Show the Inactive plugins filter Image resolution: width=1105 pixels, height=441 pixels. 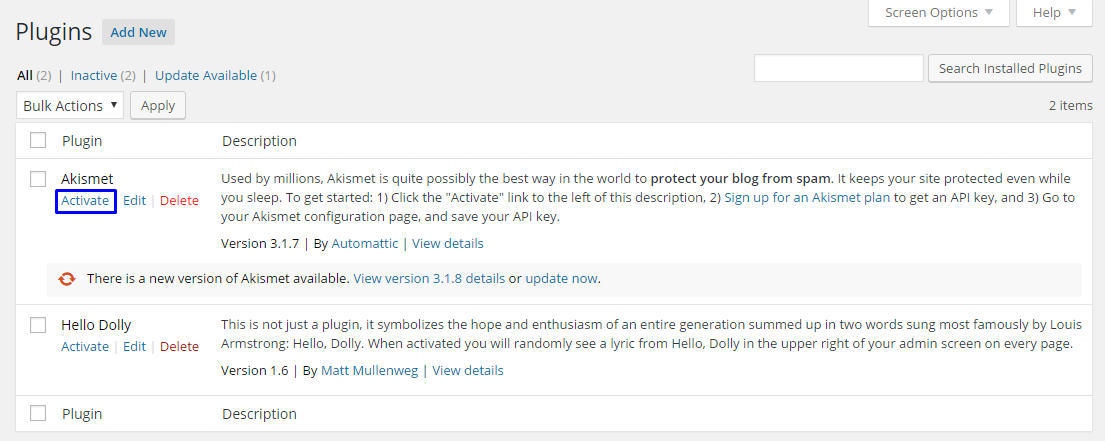coord(94,75)
